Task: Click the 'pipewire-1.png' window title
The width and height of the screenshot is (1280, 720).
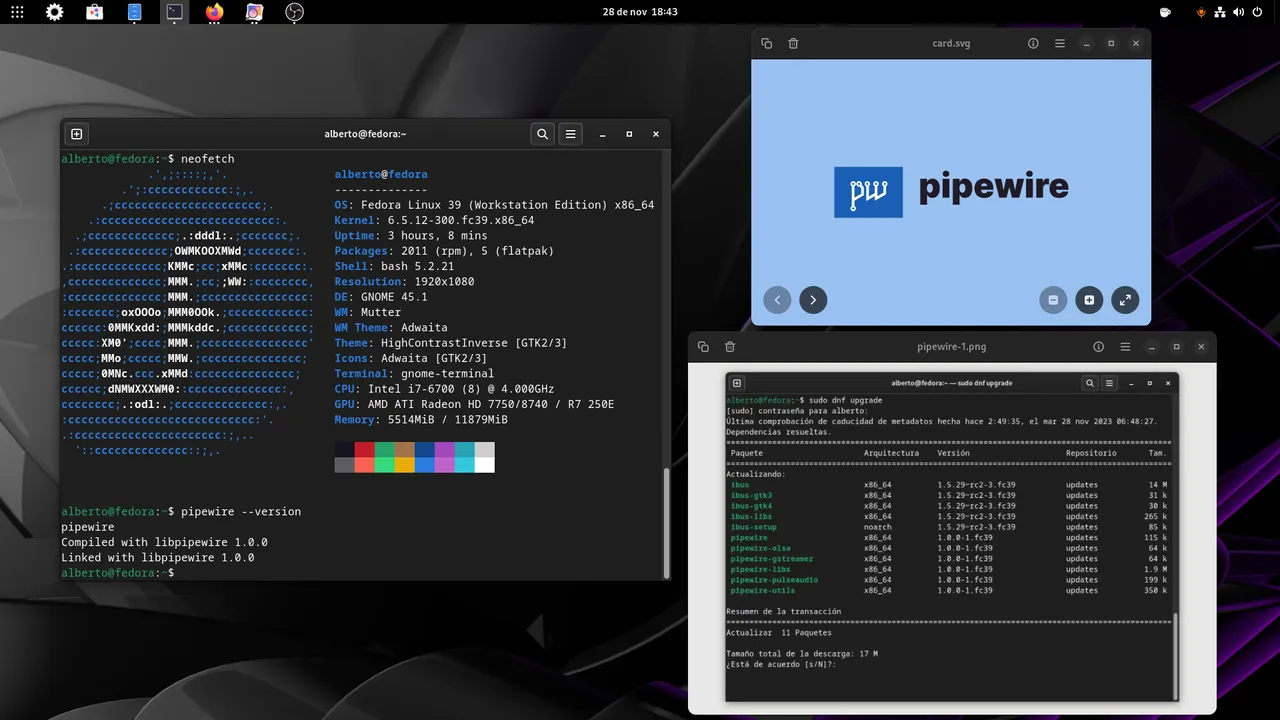Action: point(951,347)
